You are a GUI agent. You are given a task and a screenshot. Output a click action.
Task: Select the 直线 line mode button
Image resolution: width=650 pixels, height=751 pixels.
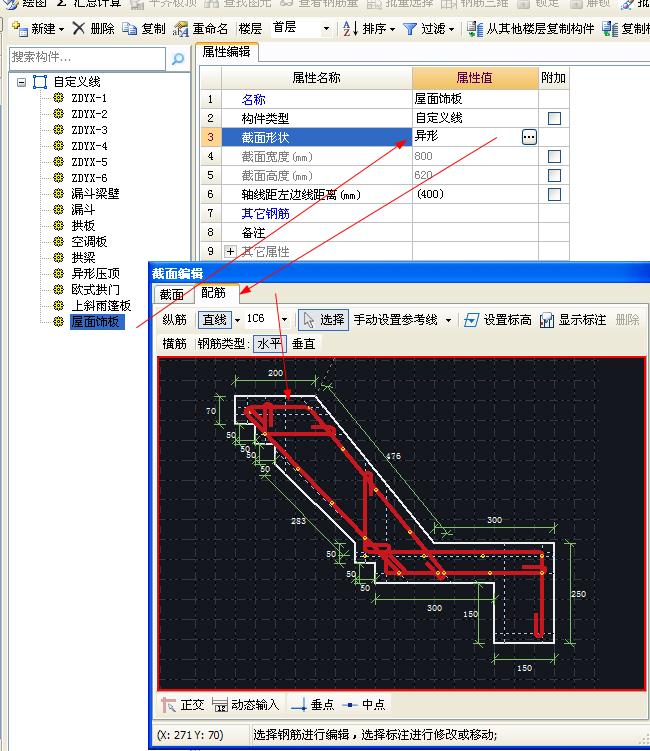coord(215,319)
